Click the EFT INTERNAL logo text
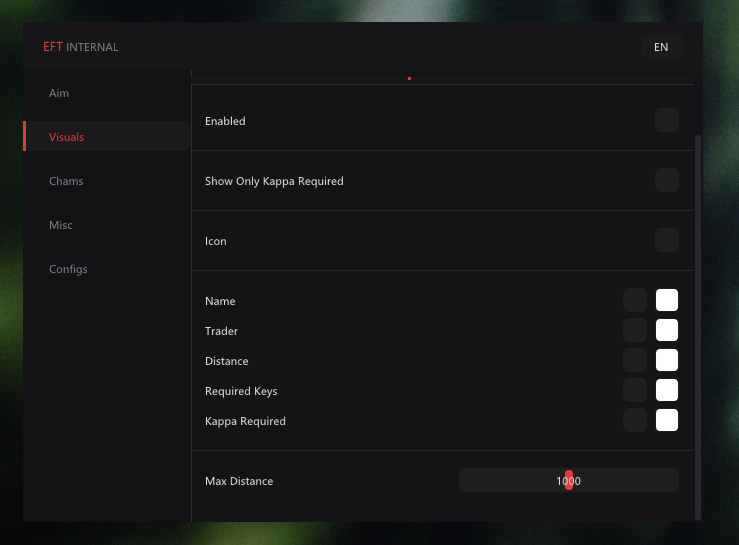 tap(81, 47)
